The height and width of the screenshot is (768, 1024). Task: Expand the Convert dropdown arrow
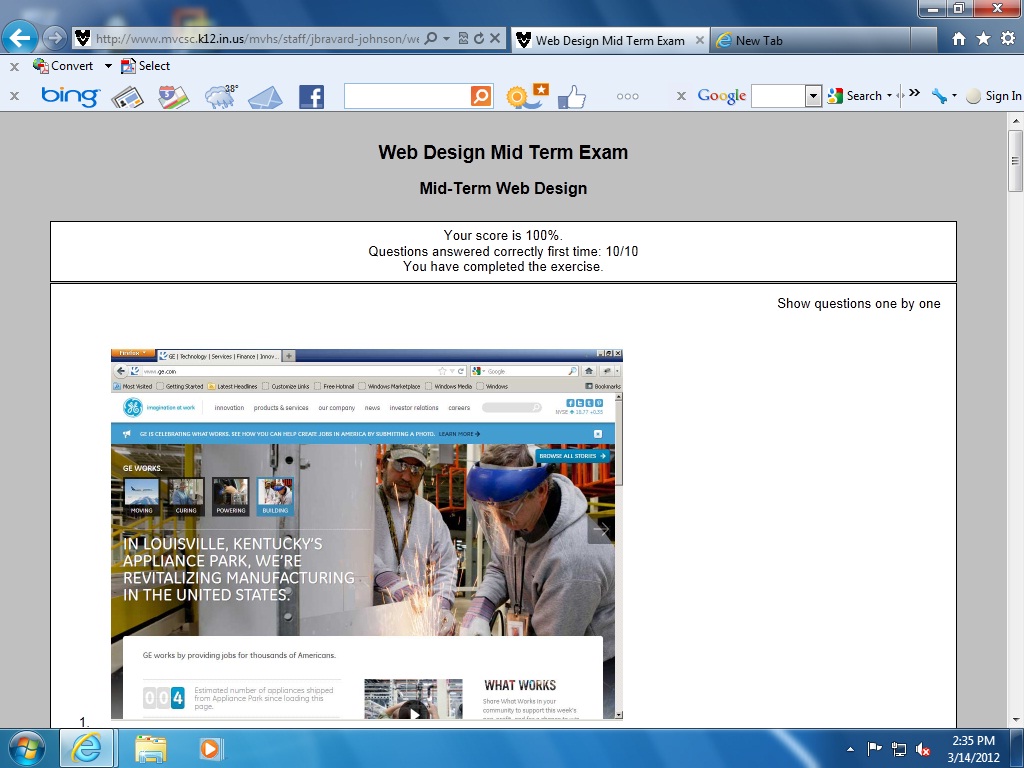click(x=108, y=66)
